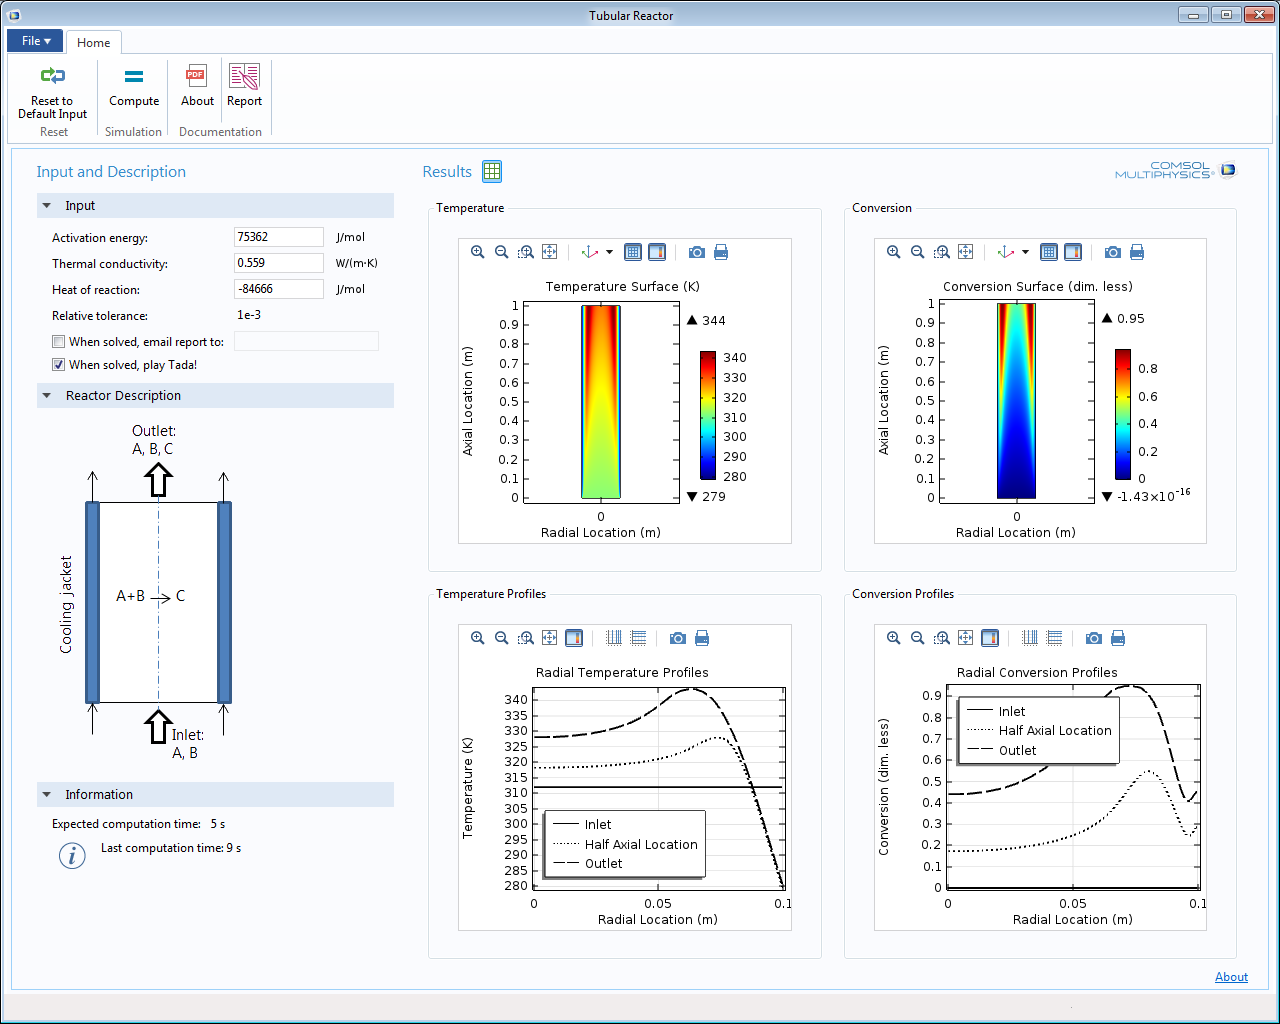Click Reset to Default Input icon
This screenshot has height=1024, width=1280.
click(x=52, y=76)
